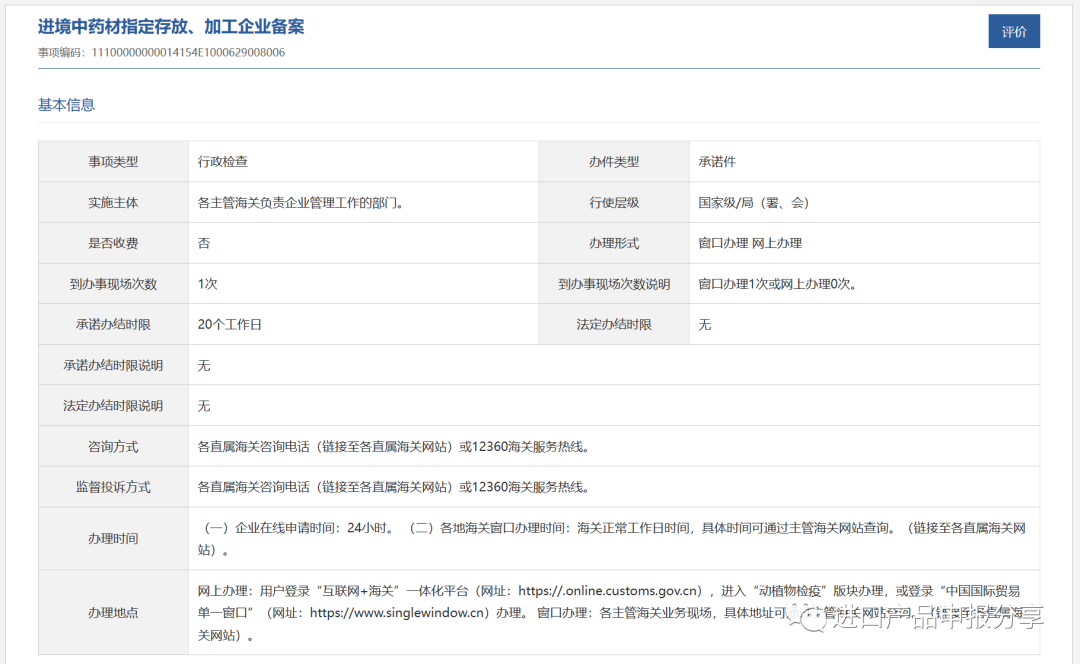Click the 窗口办理1次或网上办理0次 cell

click(775, 283)
